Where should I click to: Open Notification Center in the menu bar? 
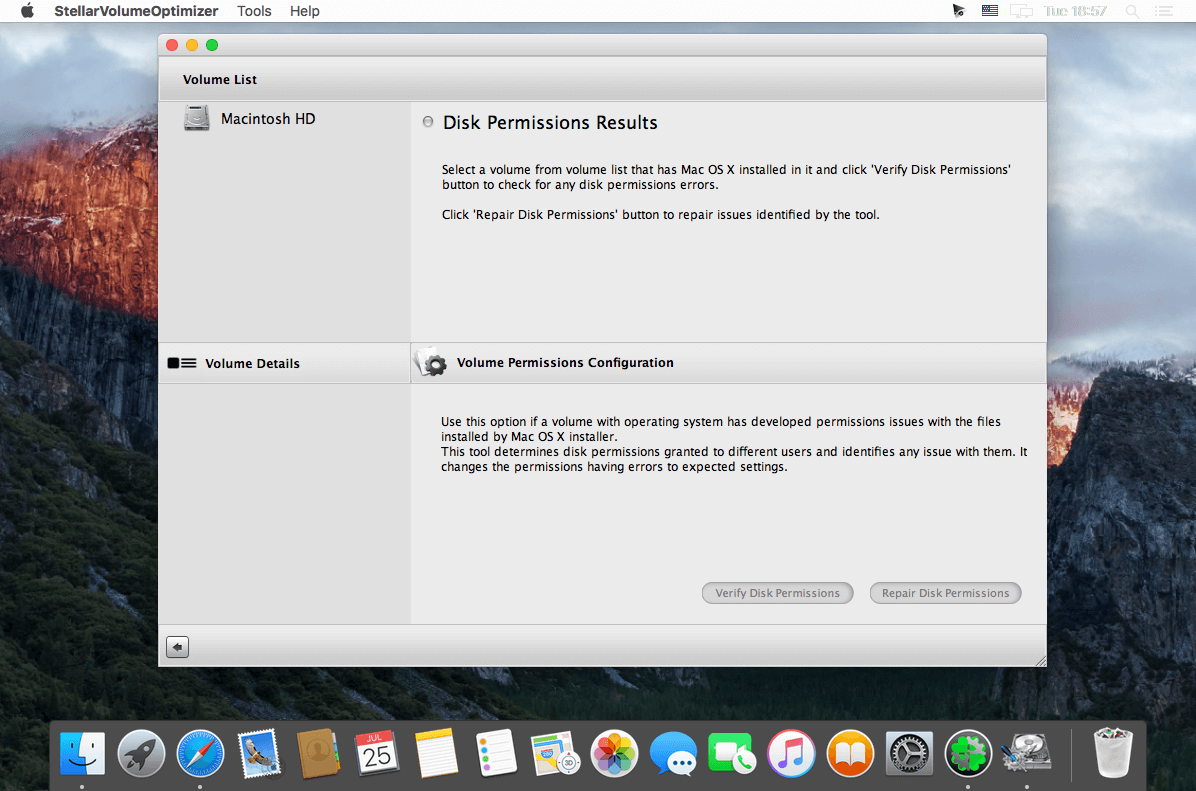1164,11
